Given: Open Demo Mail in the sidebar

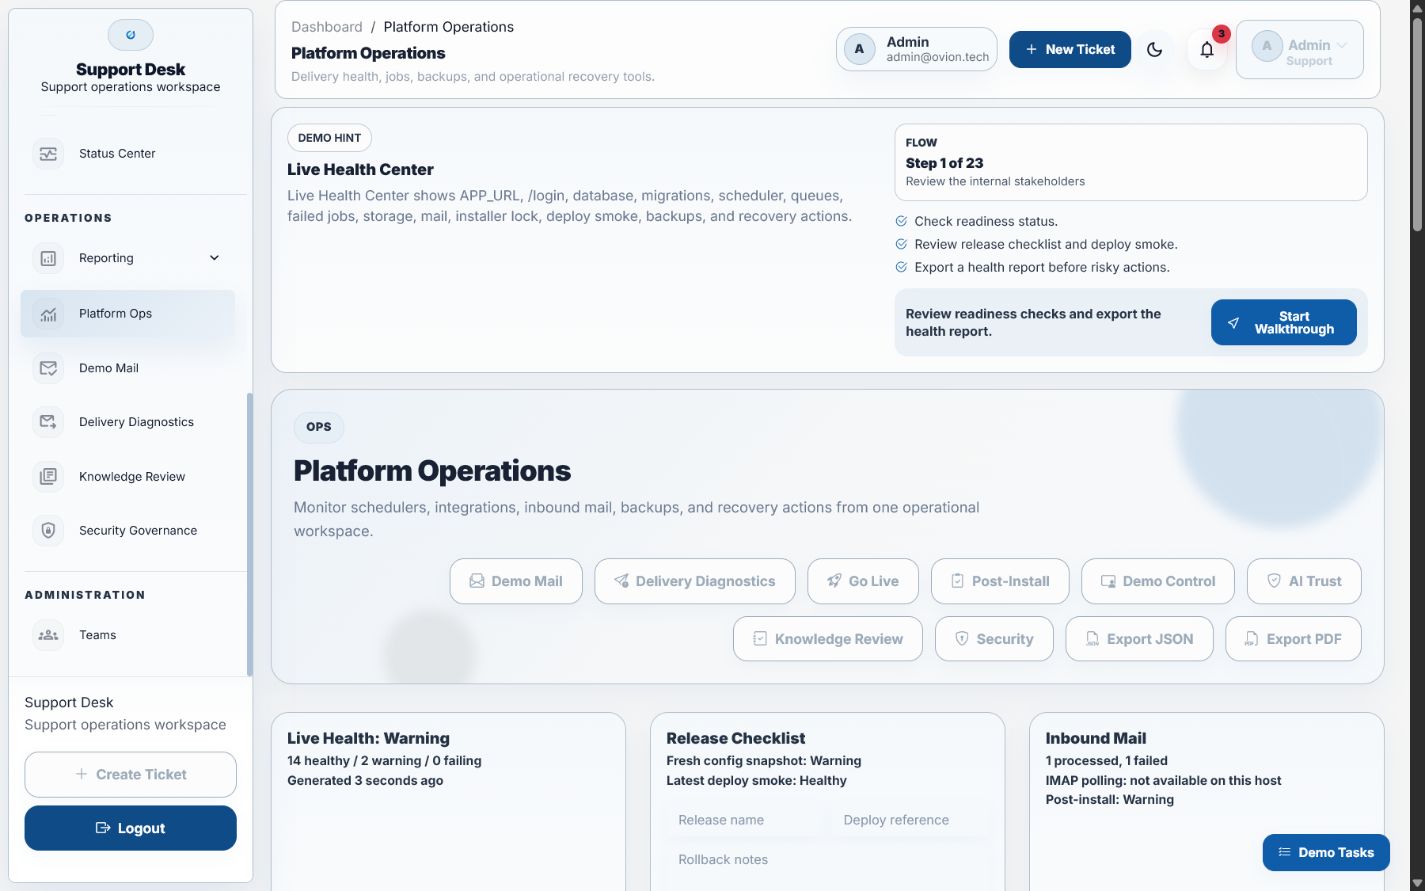Looking at the screenshot, I should [x=128, y=368].
